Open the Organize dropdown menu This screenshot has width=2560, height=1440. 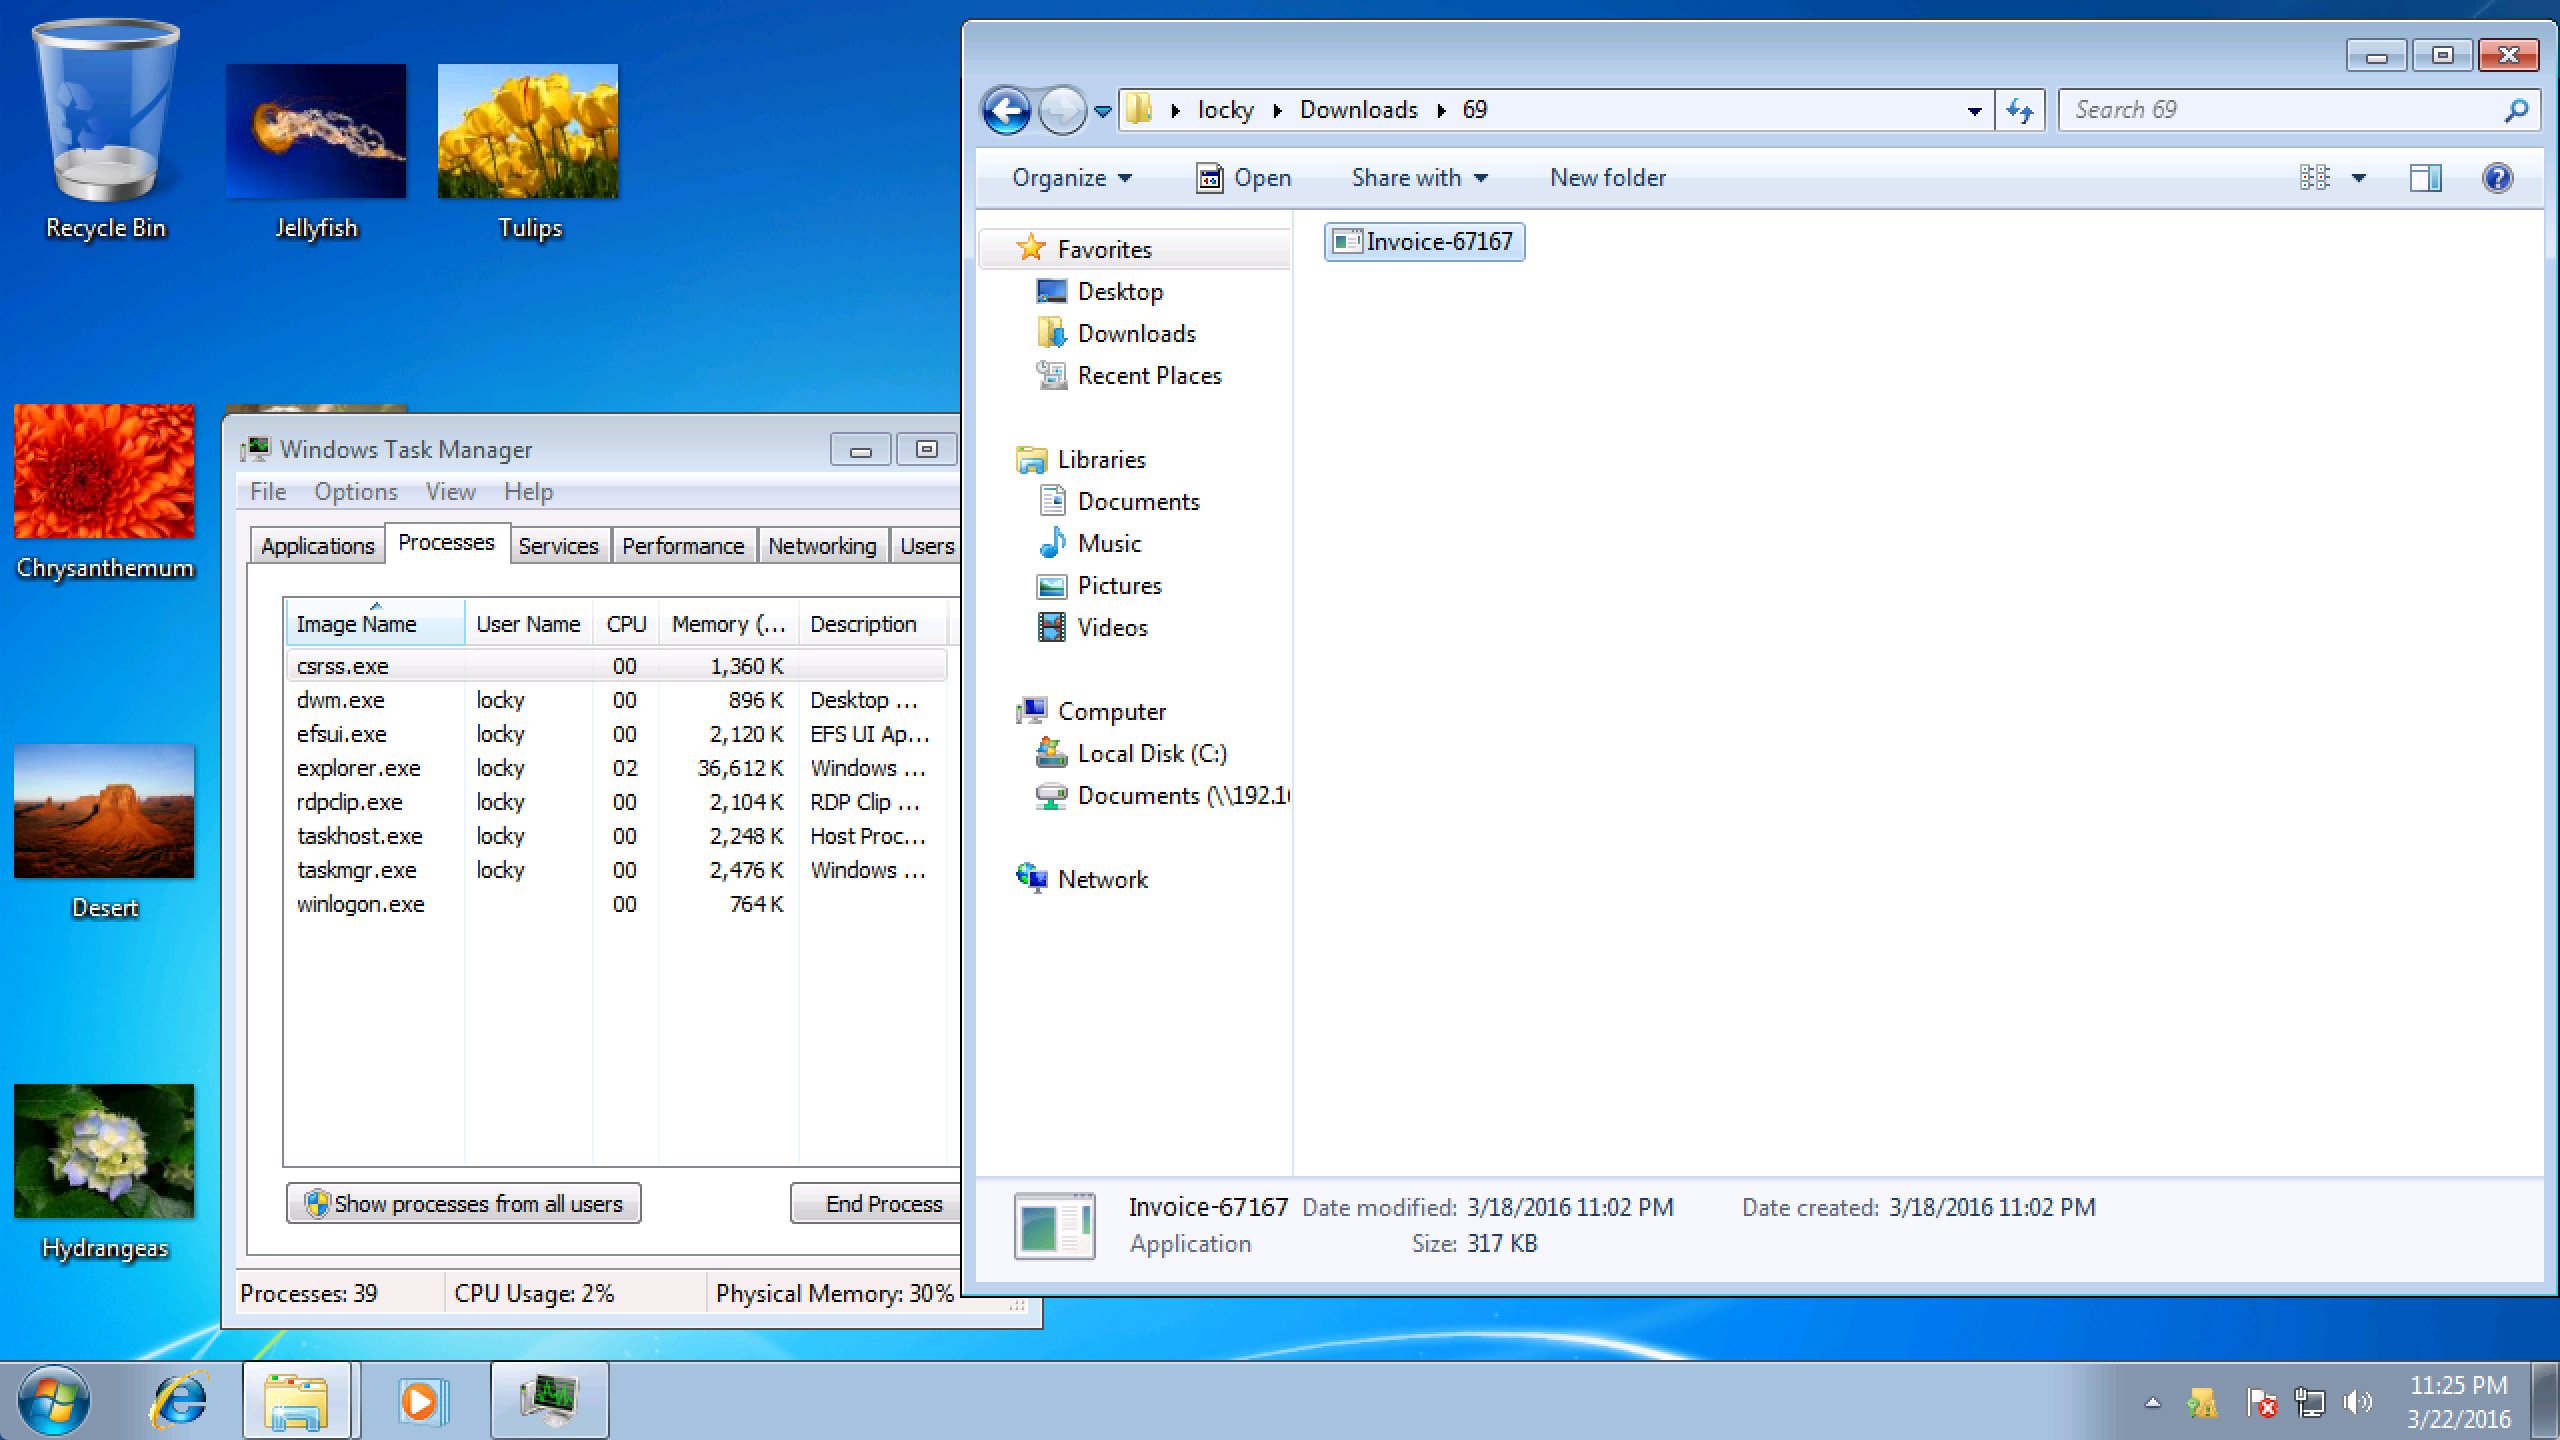[x=1071, y=178]
